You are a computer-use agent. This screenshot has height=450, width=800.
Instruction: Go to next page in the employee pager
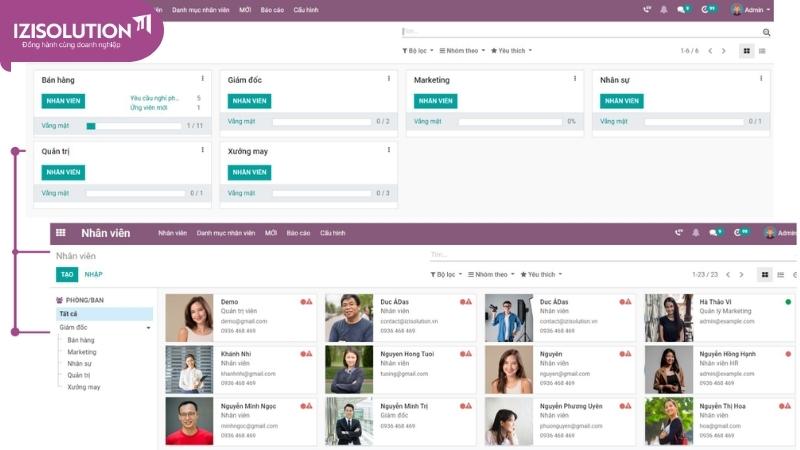pyautogui.click(x=742, y=274)
